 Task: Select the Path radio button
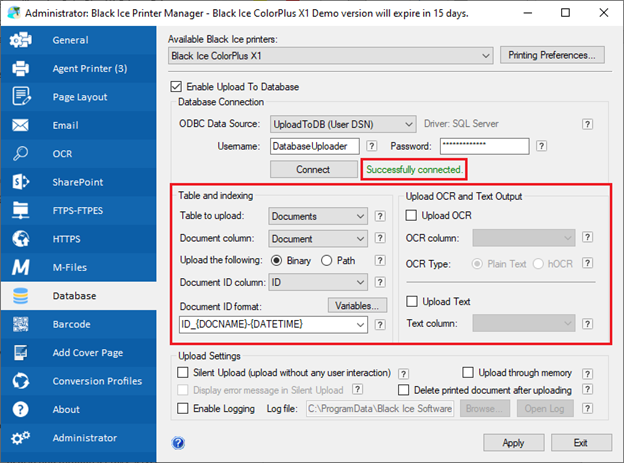(x=326, y=260)
